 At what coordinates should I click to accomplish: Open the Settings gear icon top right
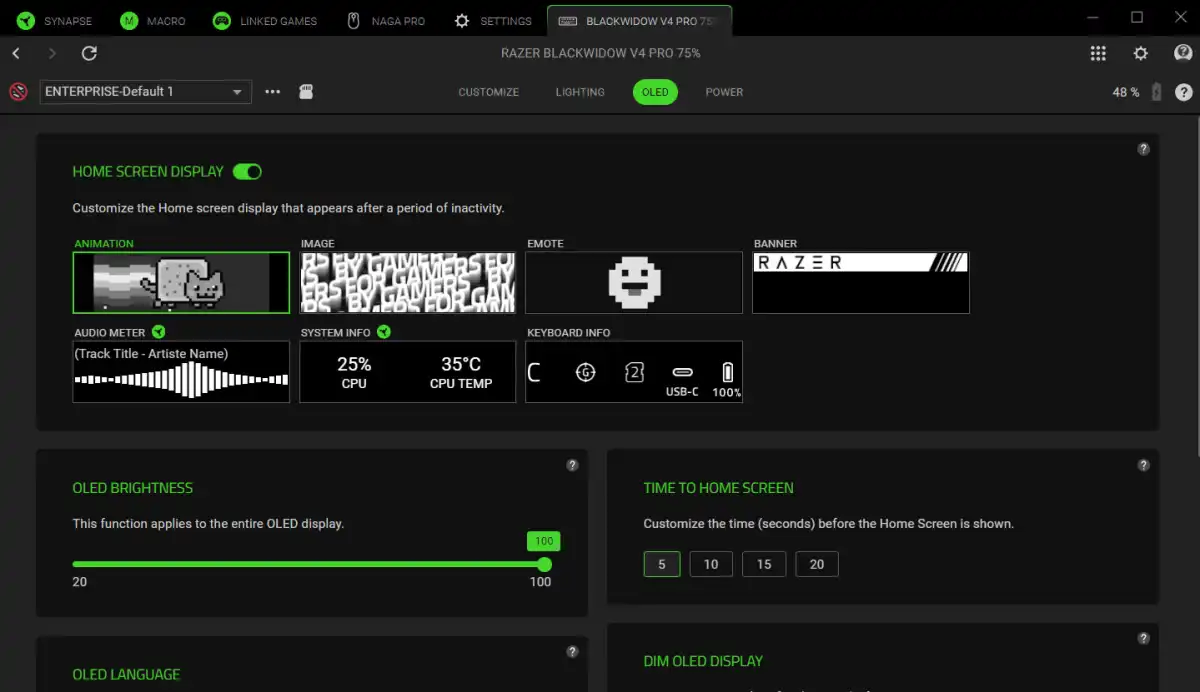pos(1140,53)
